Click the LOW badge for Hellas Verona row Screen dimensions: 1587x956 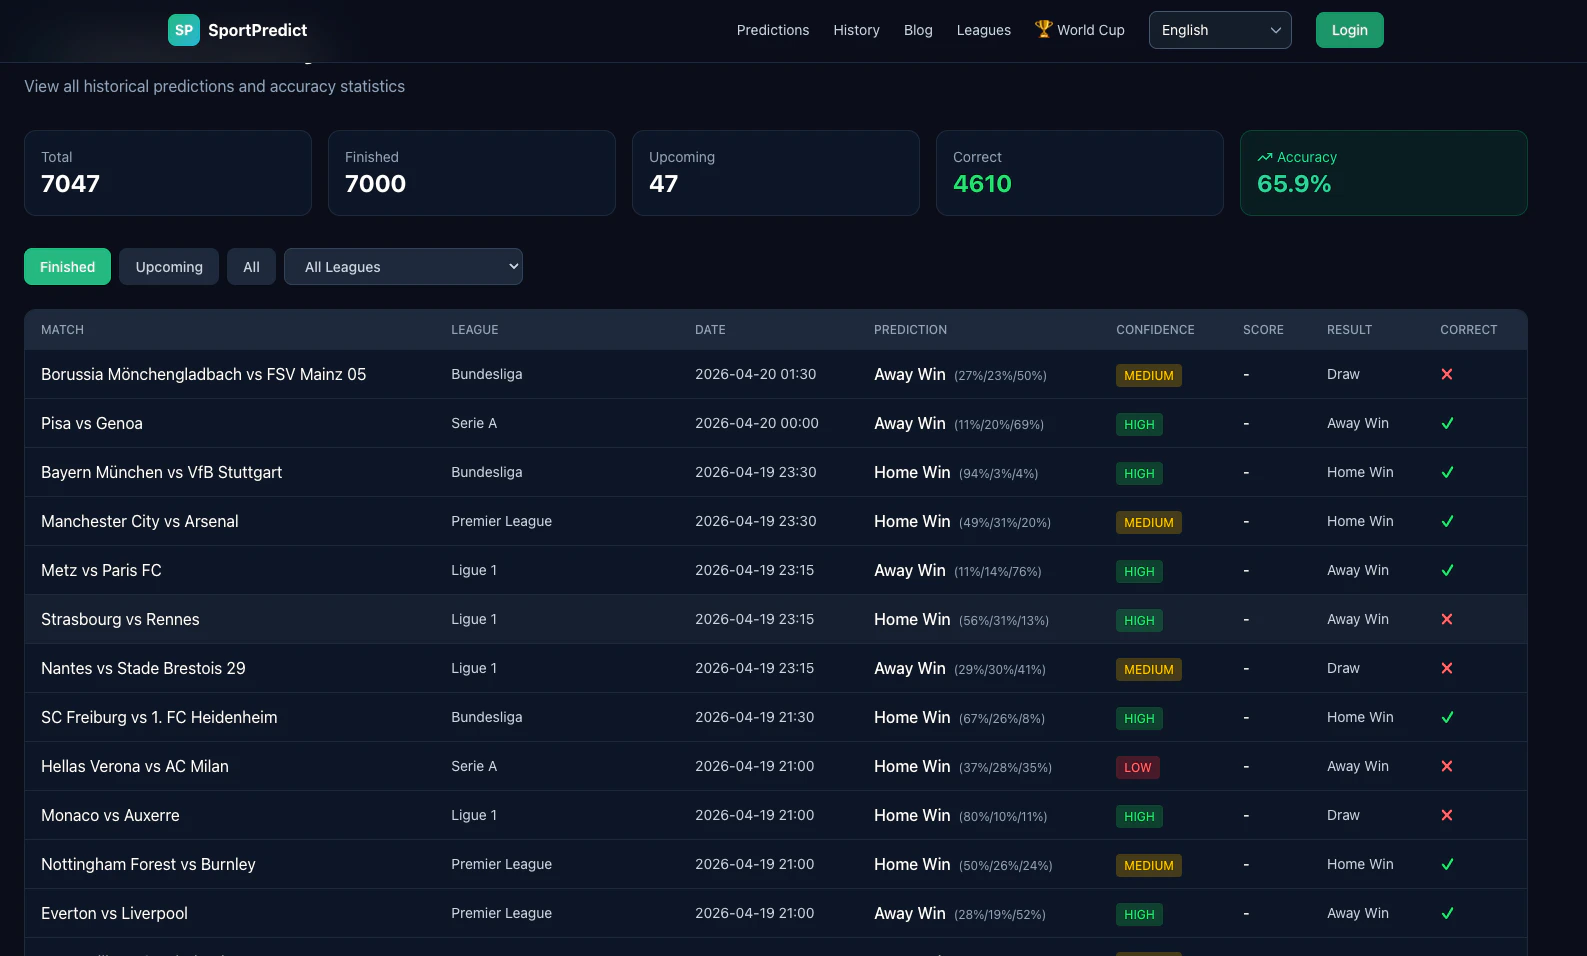pyautogui.click(x=1138, y=768)
